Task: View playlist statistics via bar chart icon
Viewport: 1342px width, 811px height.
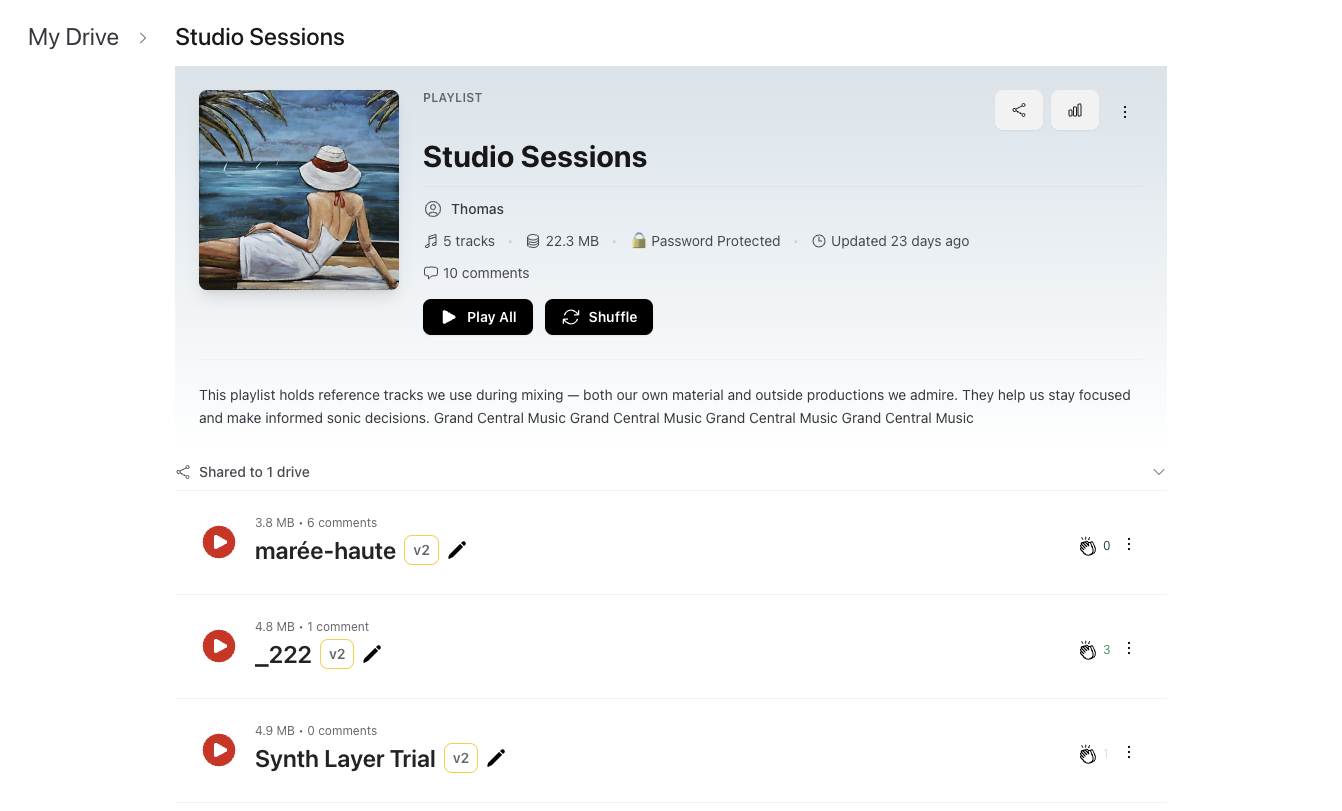Action: point(1074,110)
